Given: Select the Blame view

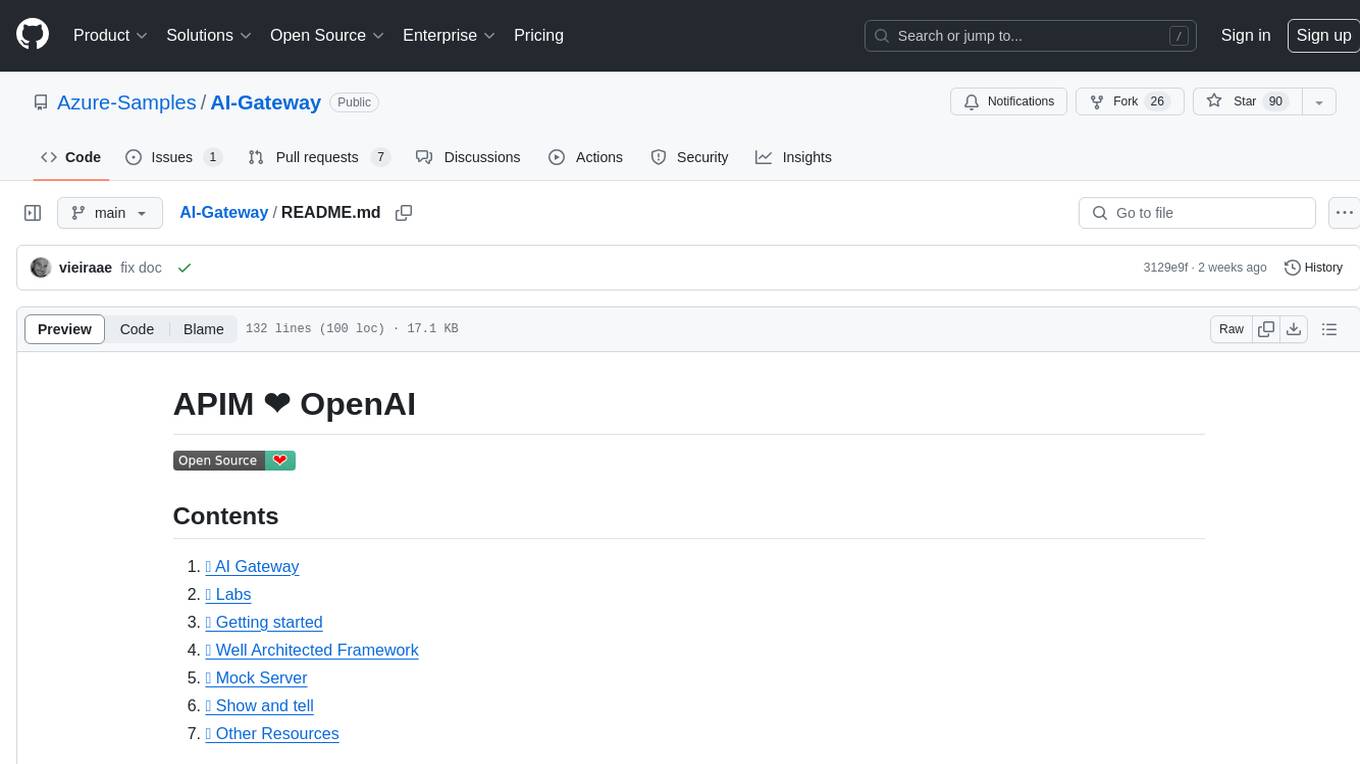Looking at the screenshot, I should (203, 329).
